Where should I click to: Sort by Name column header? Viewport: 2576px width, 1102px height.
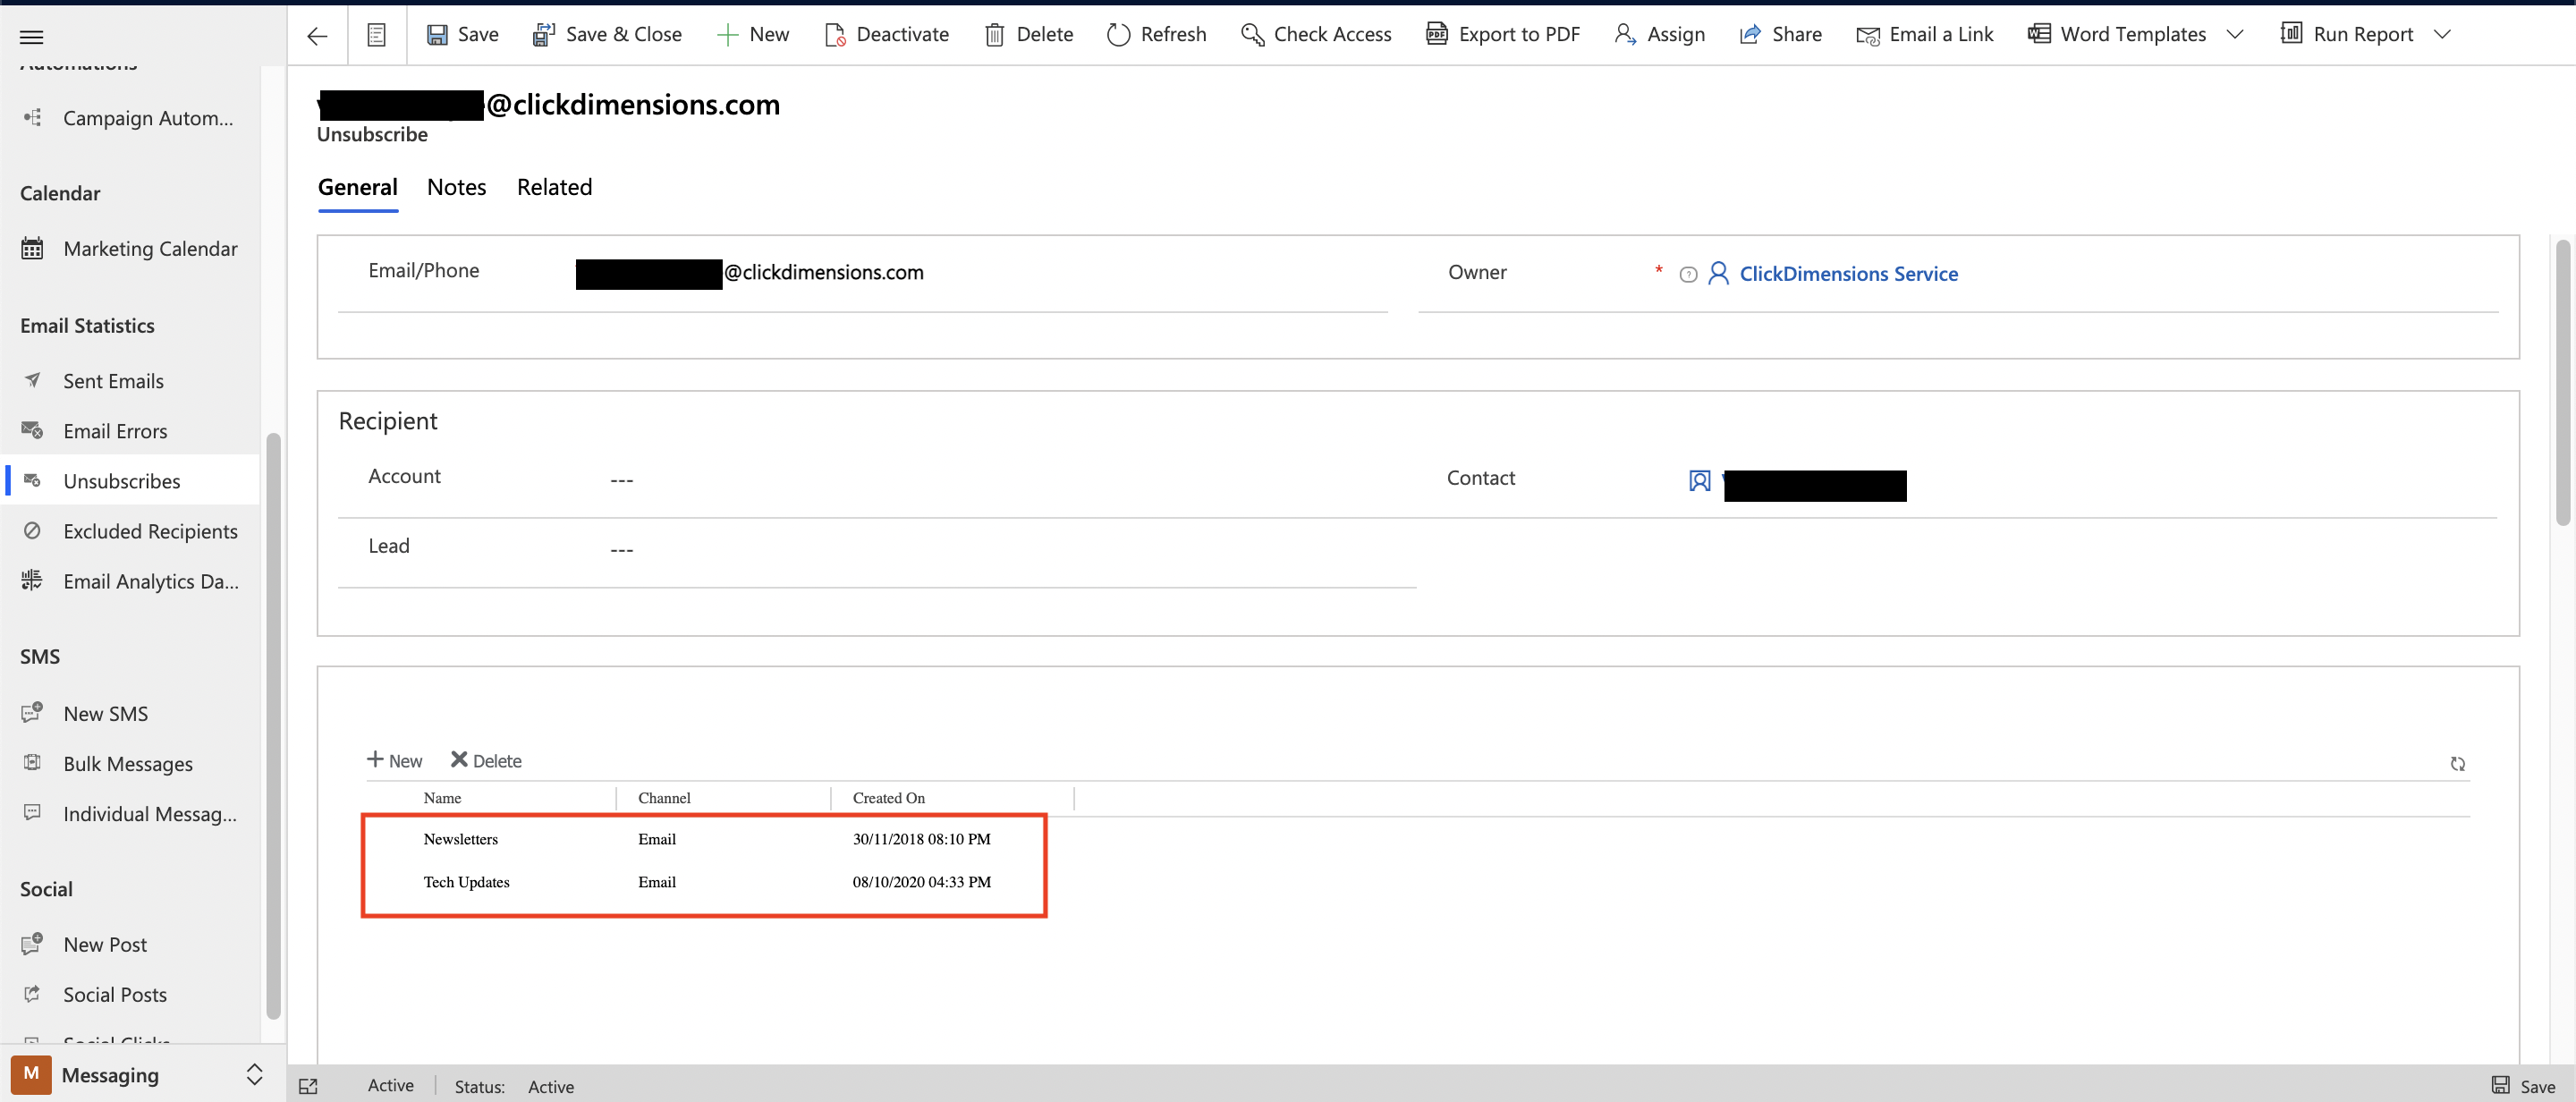[x=442, y=798]
